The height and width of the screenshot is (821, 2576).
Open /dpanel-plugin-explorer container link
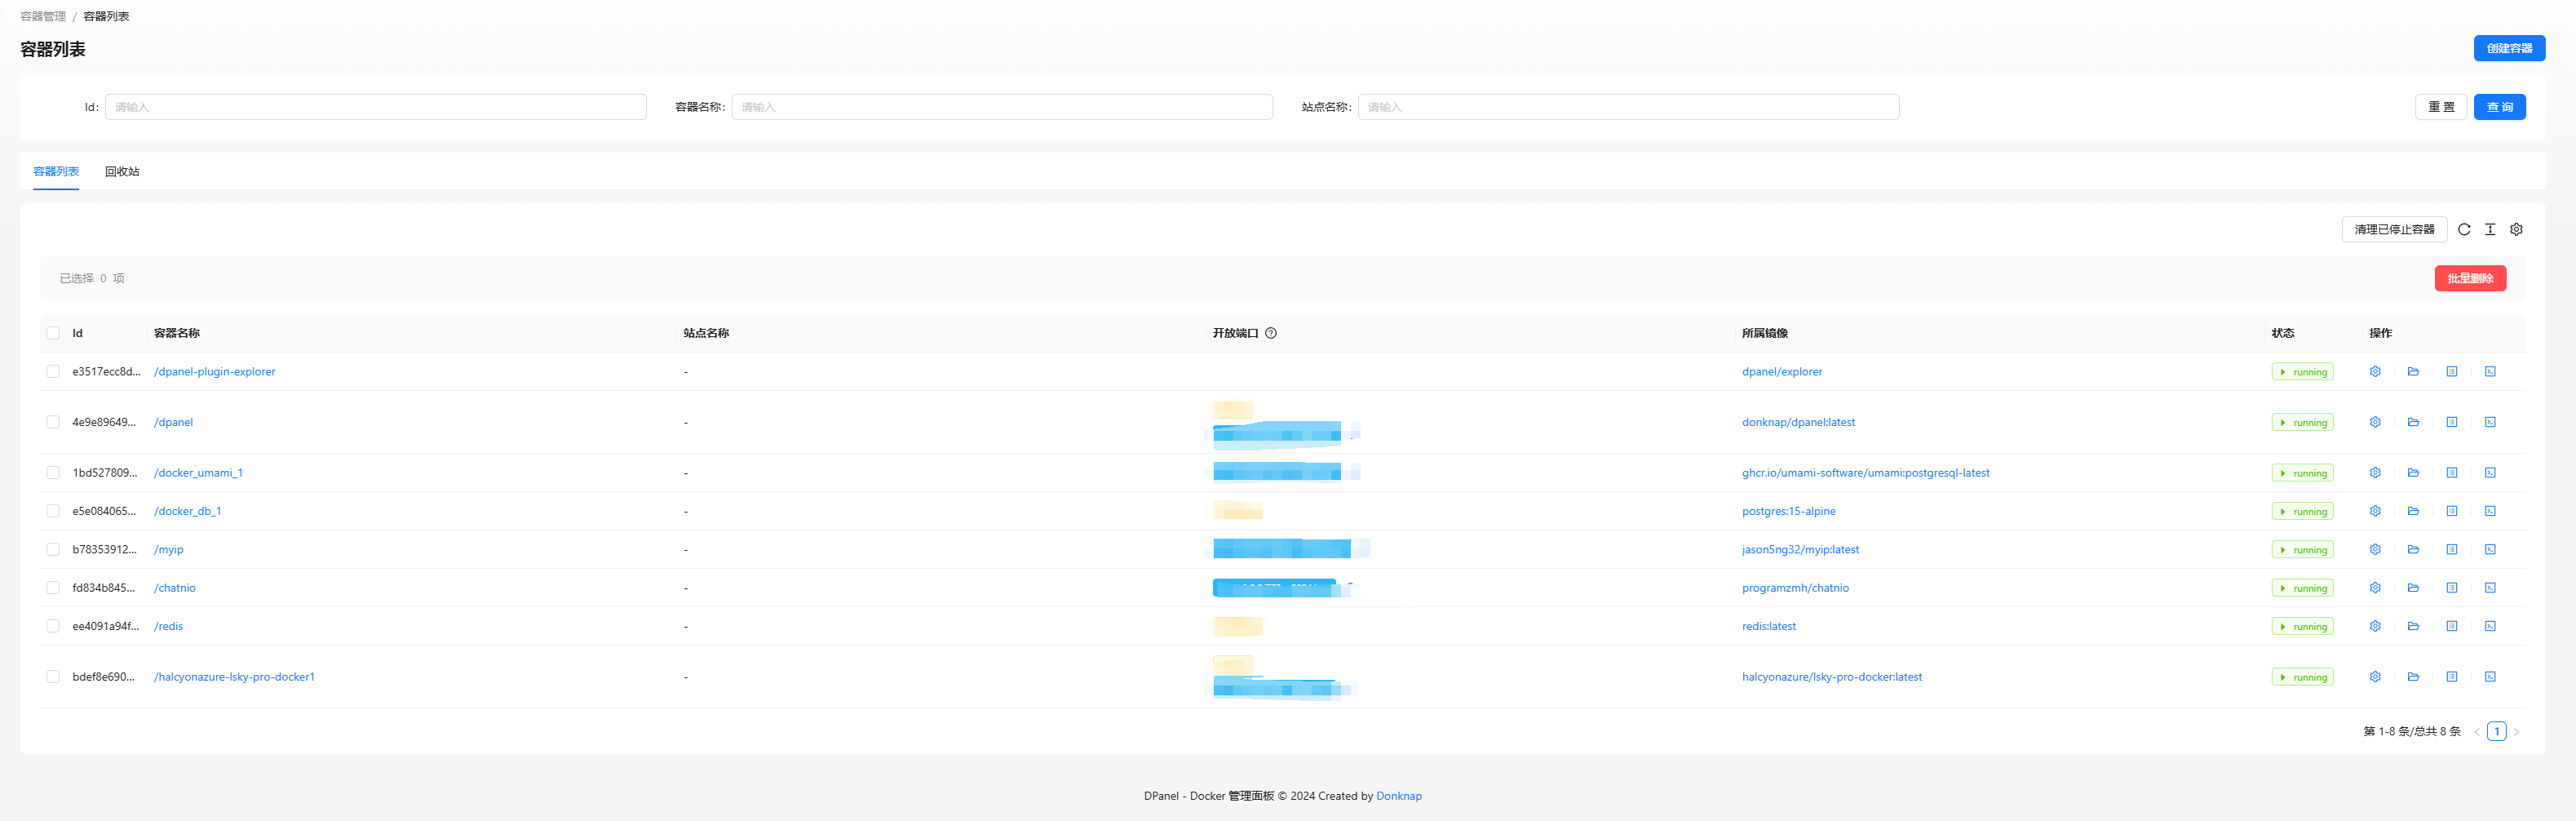214,371
